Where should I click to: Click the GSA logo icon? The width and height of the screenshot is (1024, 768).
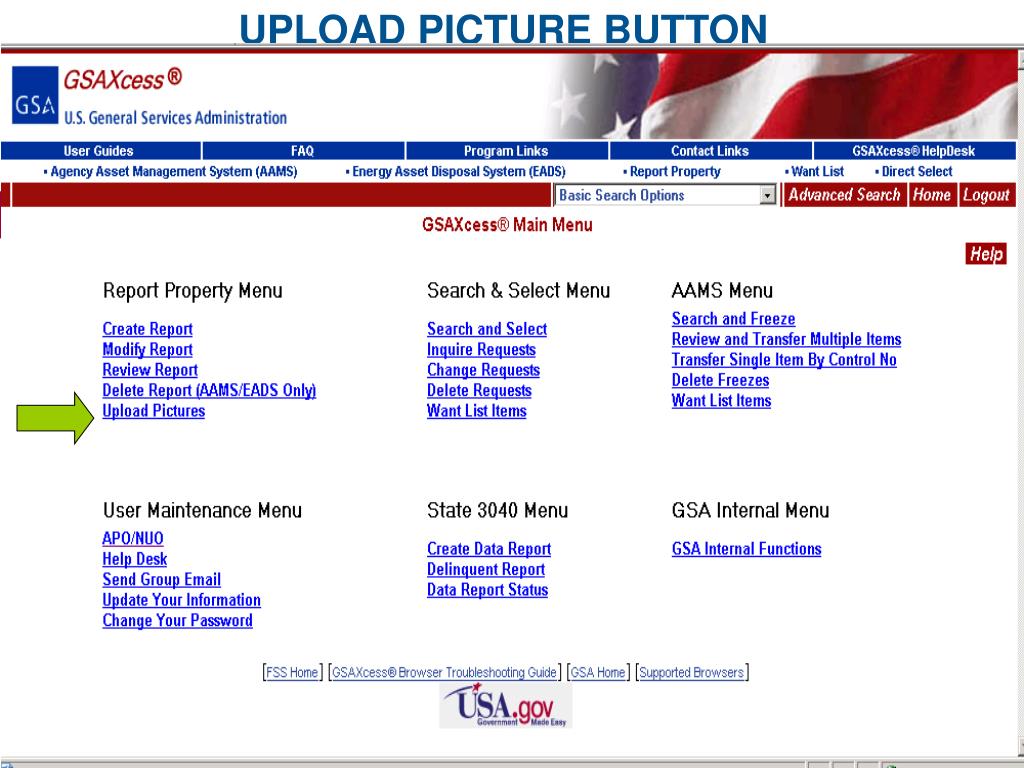coord(35,95)
